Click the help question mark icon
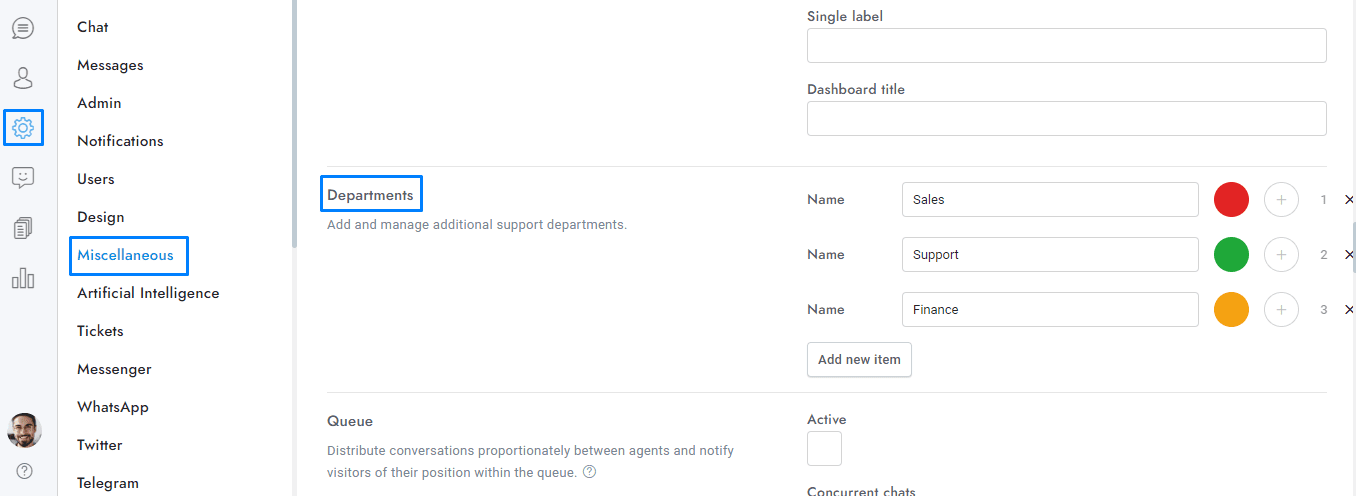 (24, 471)
